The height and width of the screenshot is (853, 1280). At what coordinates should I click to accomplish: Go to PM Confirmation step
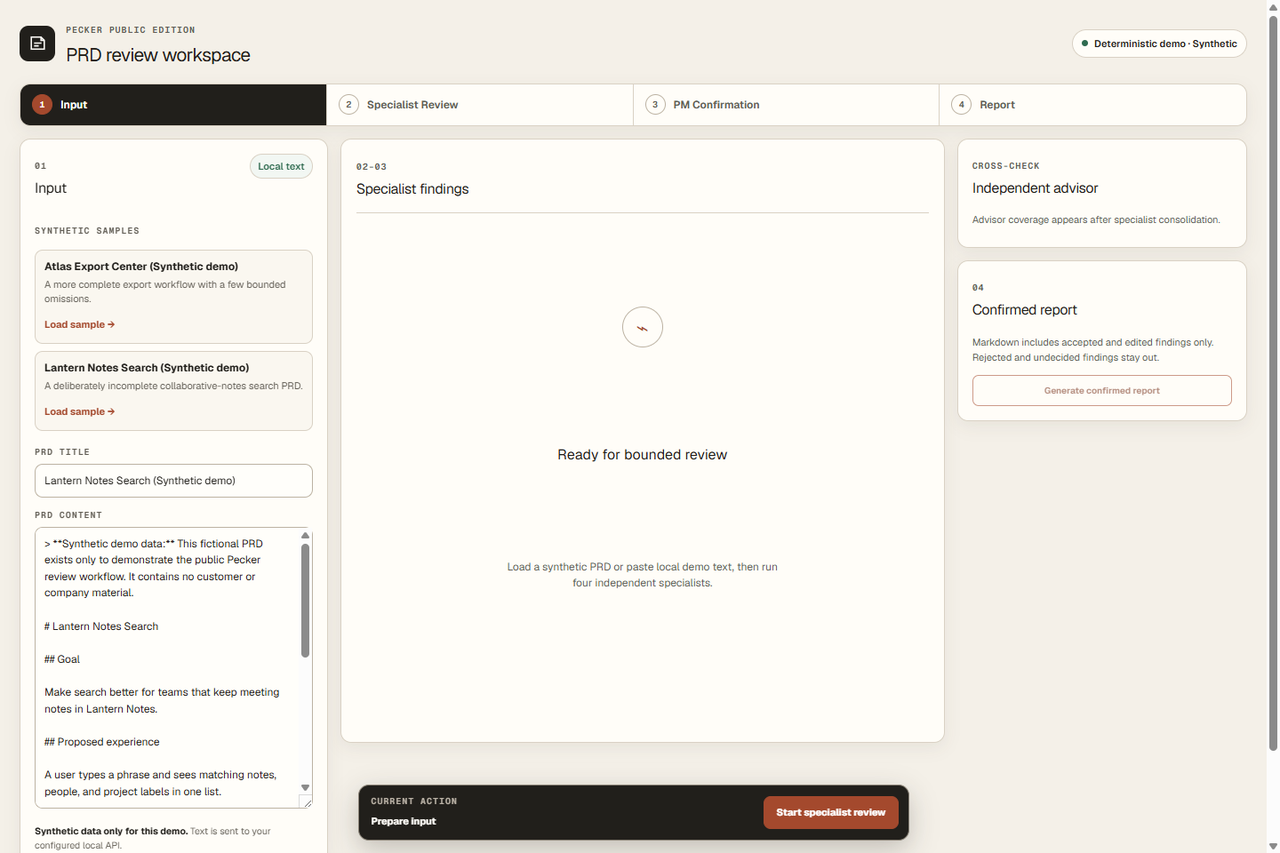pyautogui.click(x=786, y=104)
